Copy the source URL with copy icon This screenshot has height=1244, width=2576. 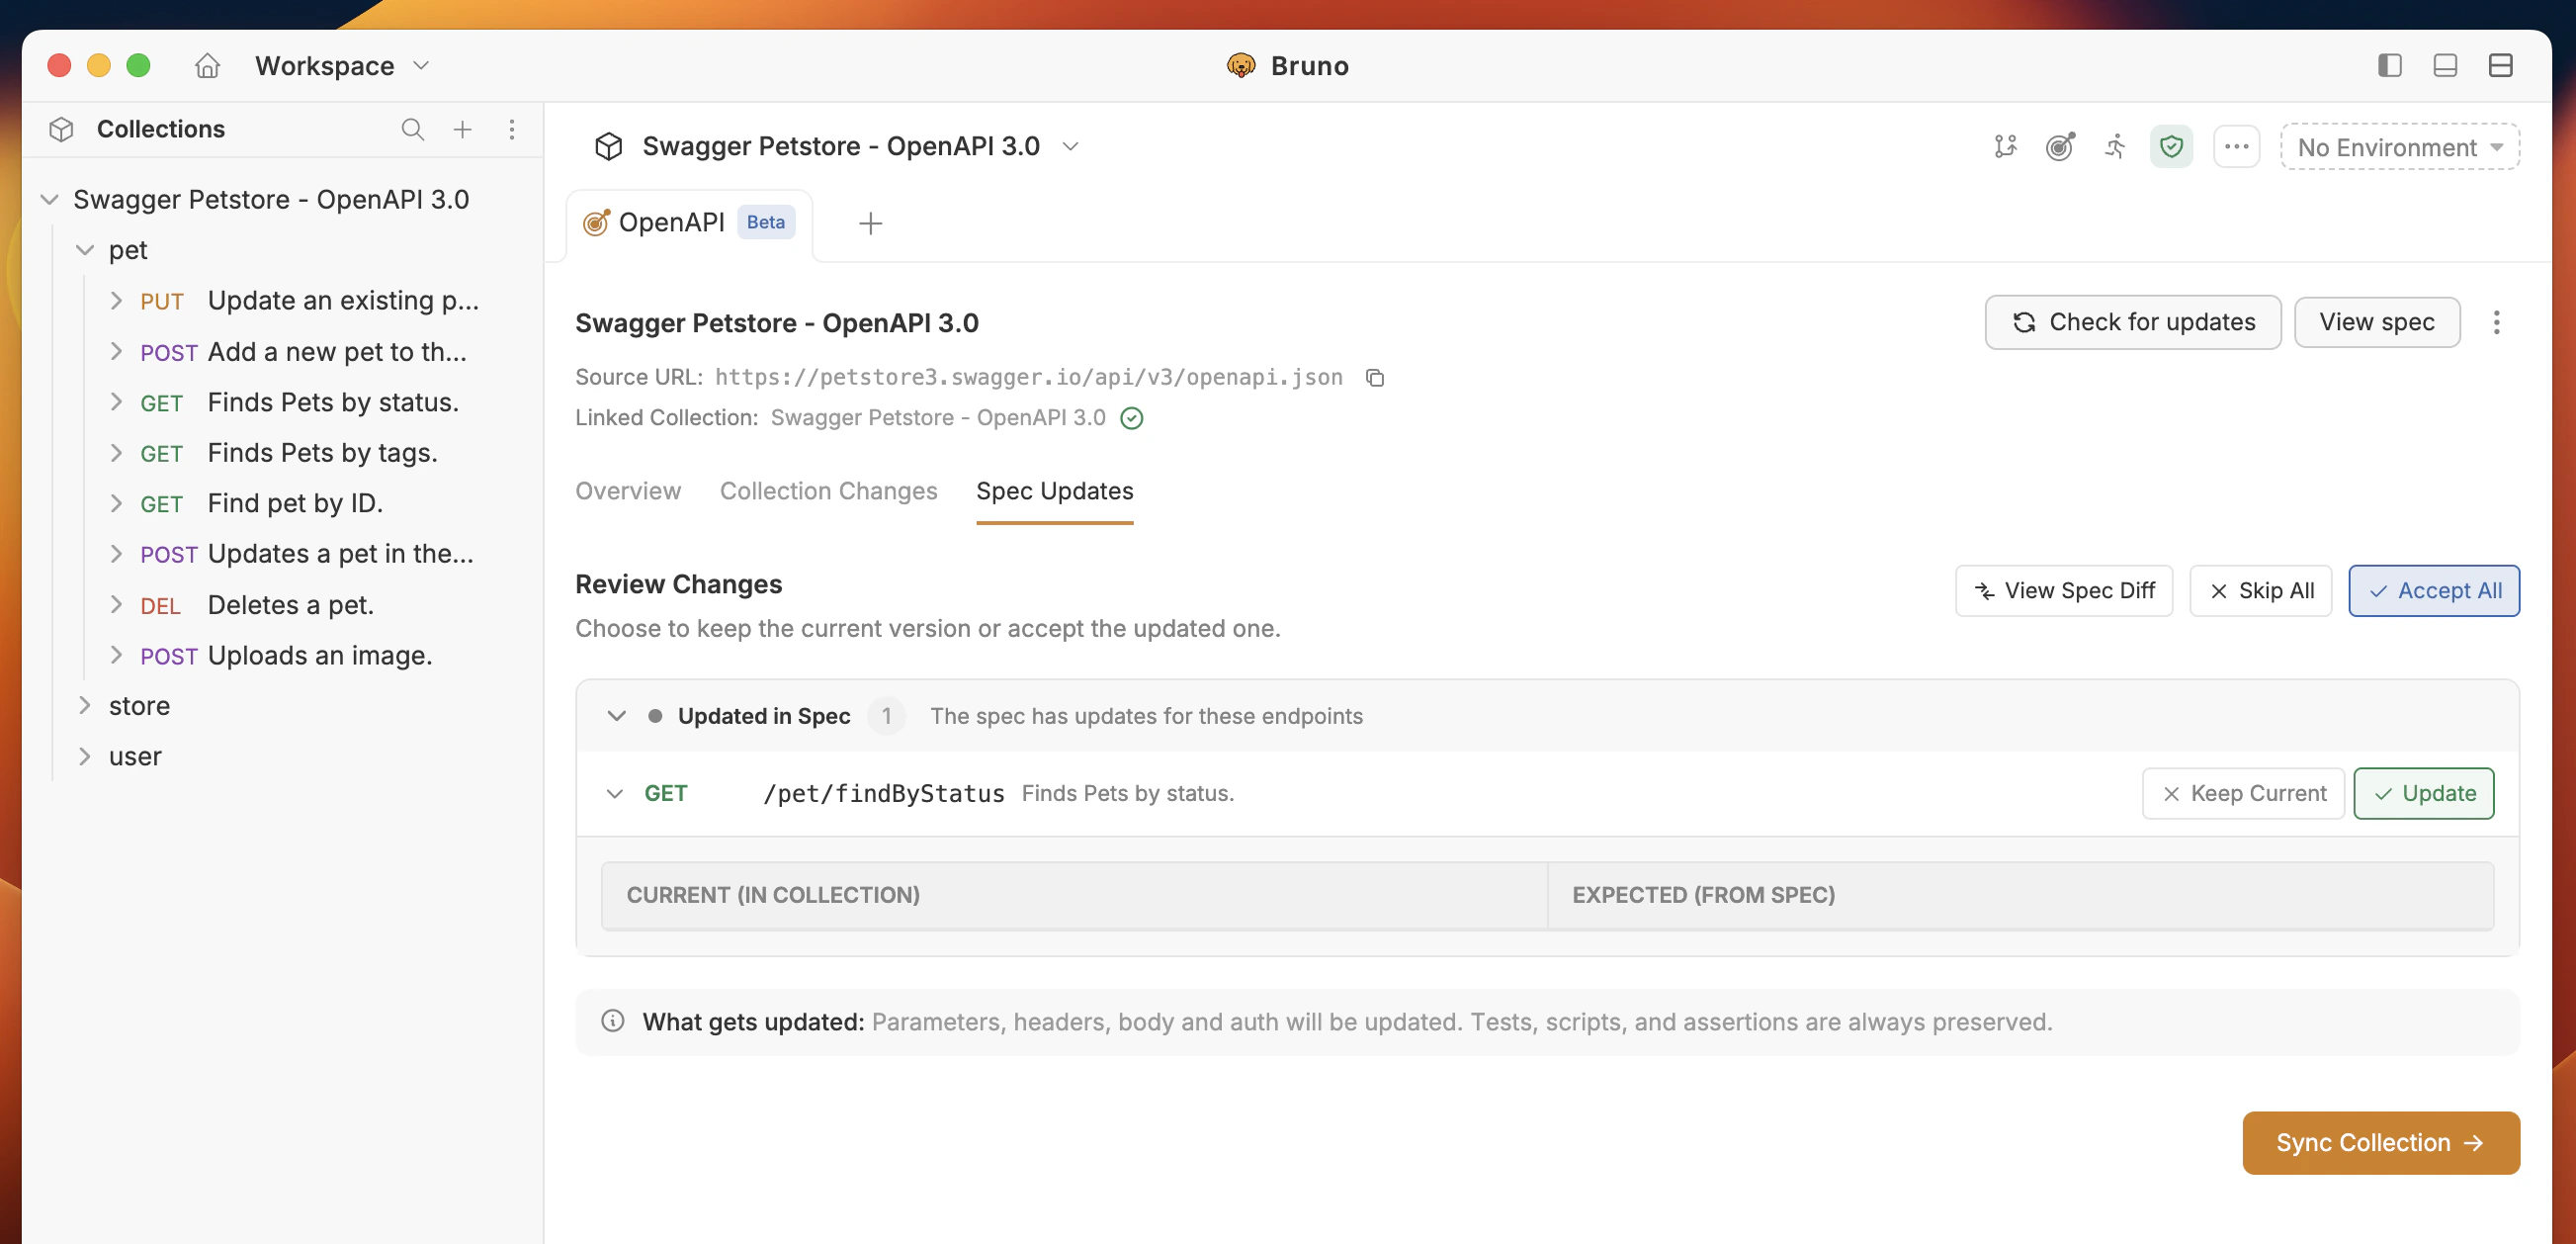point(1375,378)
